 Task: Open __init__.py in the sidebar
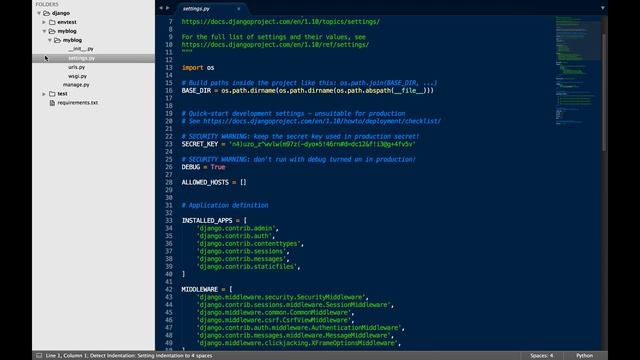coord(81,49)
